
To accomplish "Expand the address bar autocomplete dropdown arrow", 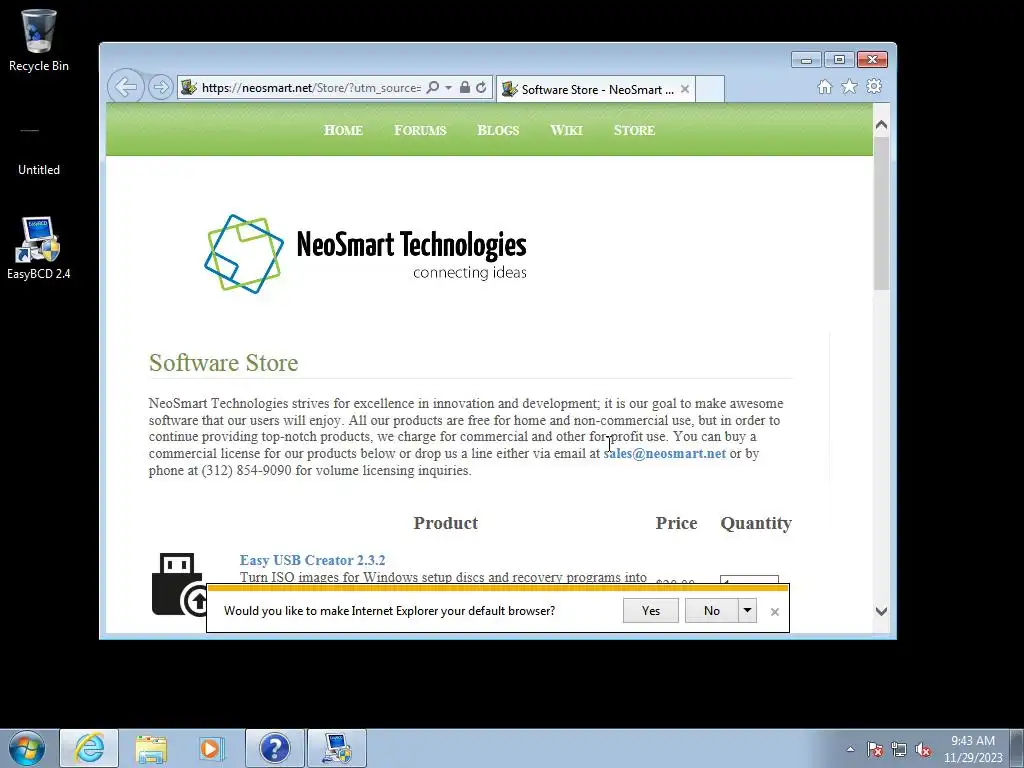I will coord(448,88).
